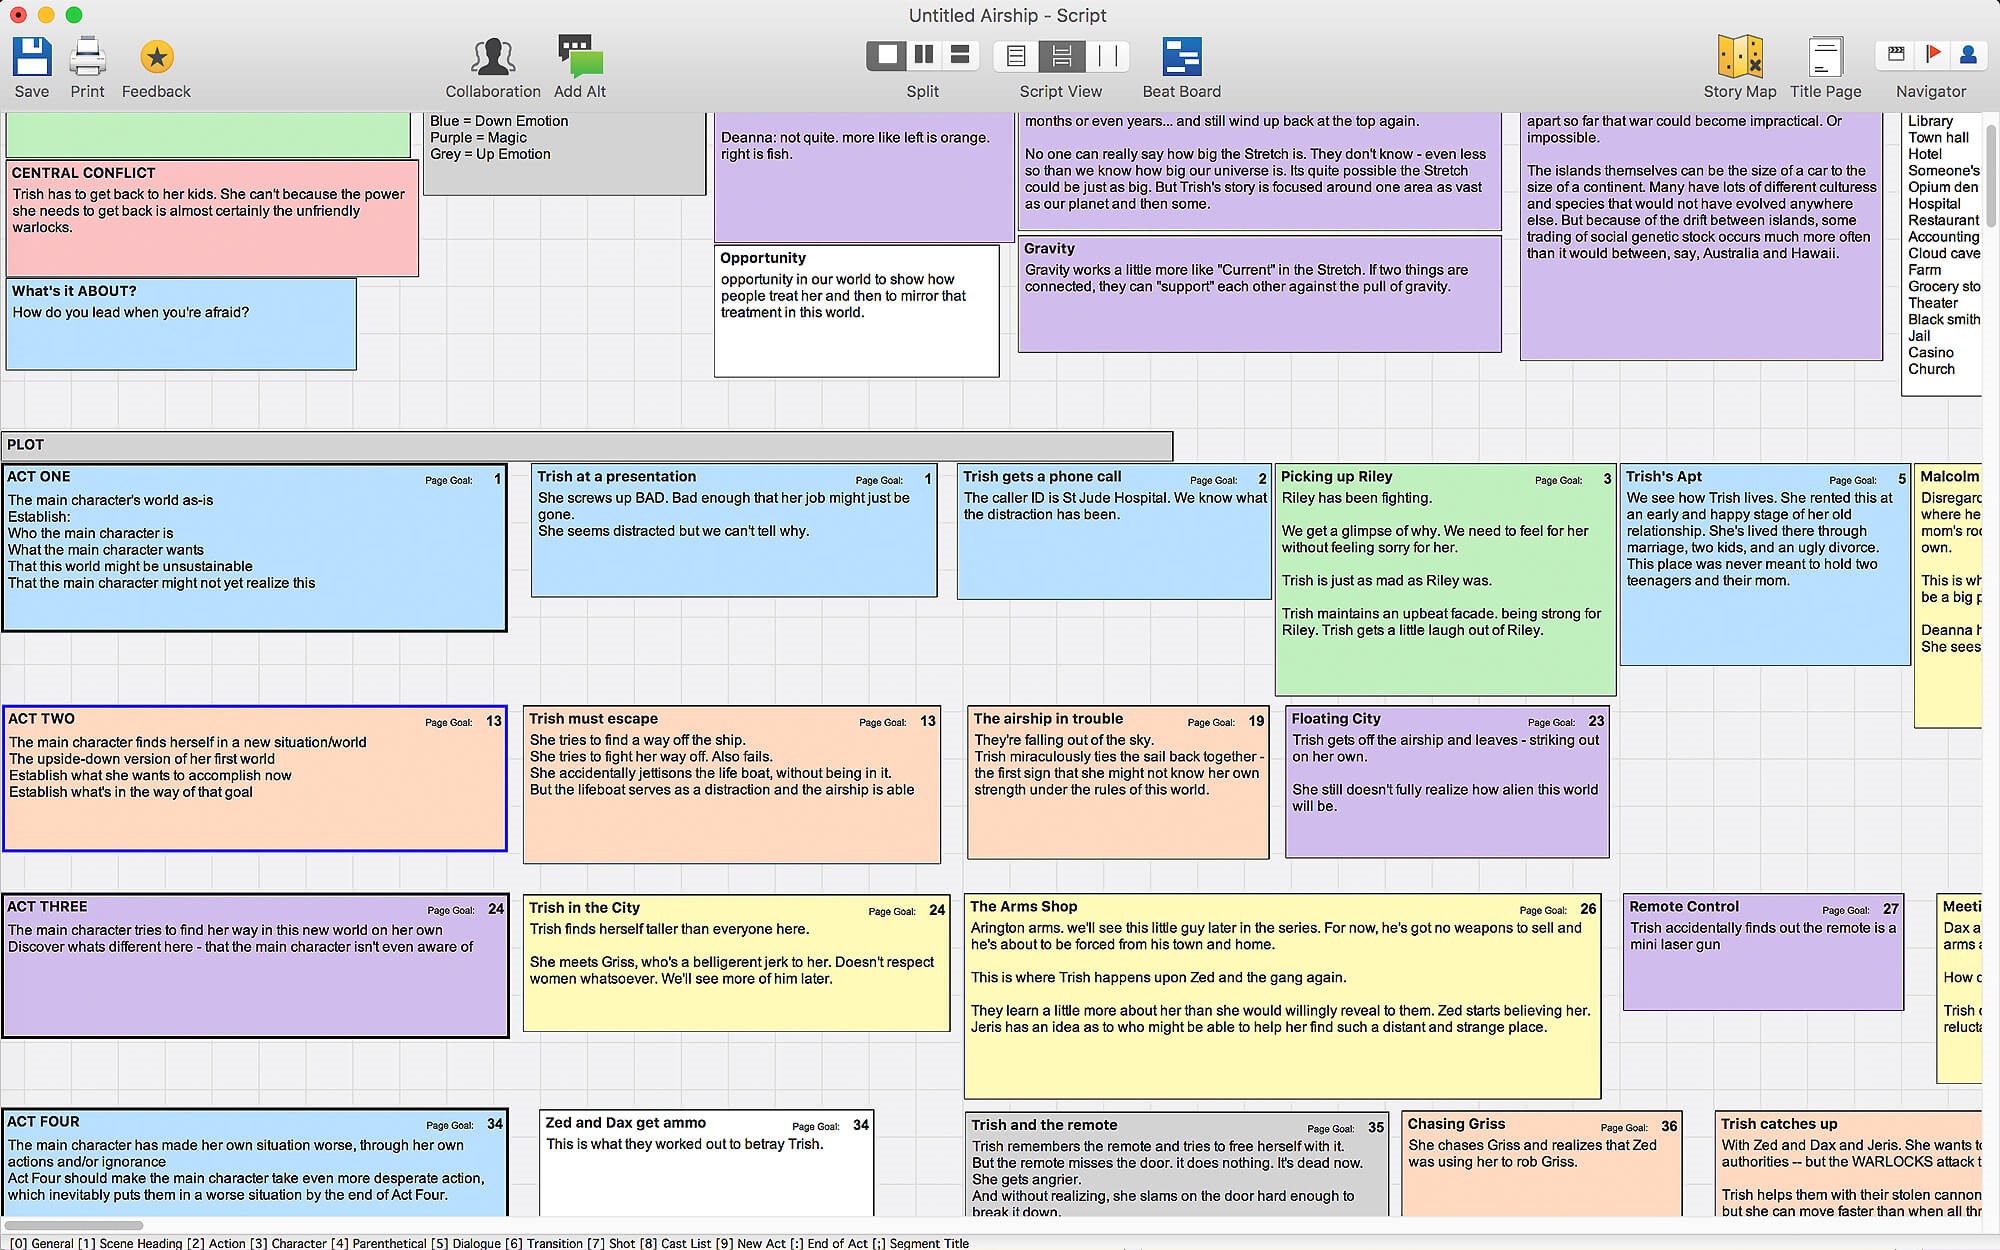Open Tags Navigator red flag icon
Screen dimensions: 2000x1250
[x=1933, y=55]
